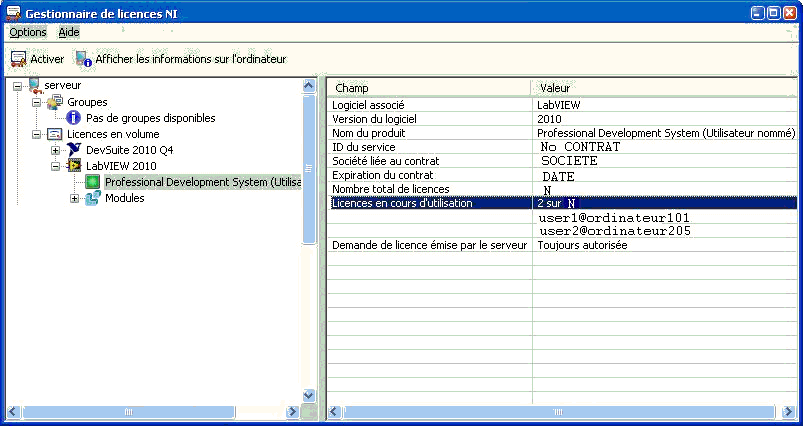Screen dimensions: 803x426
Task: Open the Aide menu
Action: click(69, 32)
